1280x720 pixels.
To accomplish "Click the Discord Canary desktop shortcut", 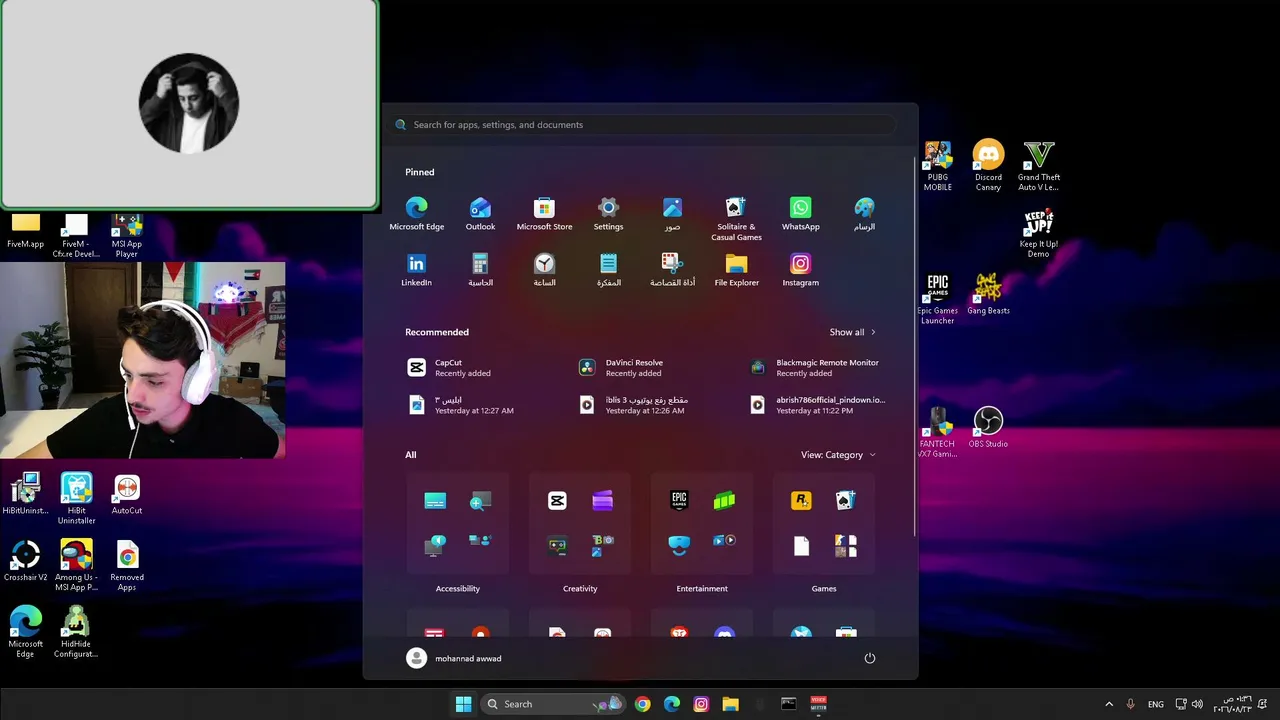I will (x=988, y=166).
